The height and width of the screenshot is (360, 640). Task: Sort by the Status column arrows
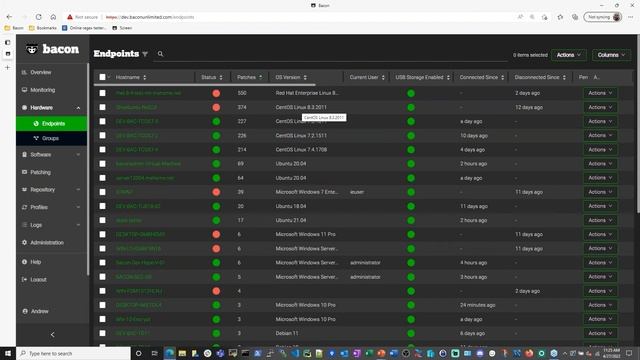pyautogui.click(x=221, y=78)
